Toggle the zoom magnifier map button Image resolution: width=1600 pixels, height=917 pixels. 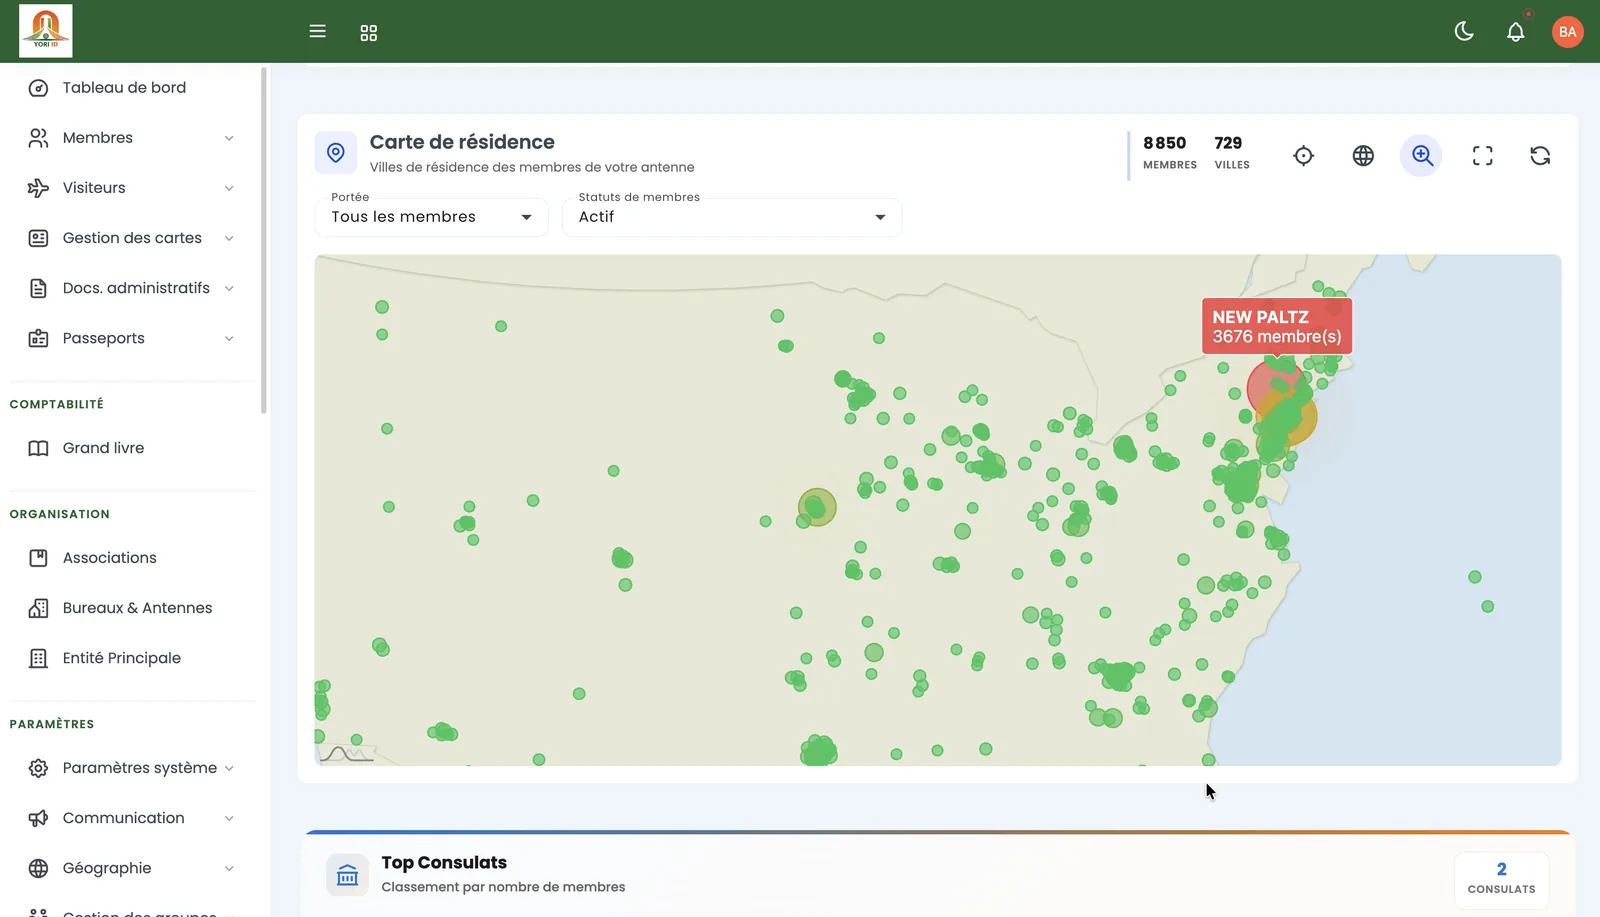pyautogui.click(x=1421, y=156)
